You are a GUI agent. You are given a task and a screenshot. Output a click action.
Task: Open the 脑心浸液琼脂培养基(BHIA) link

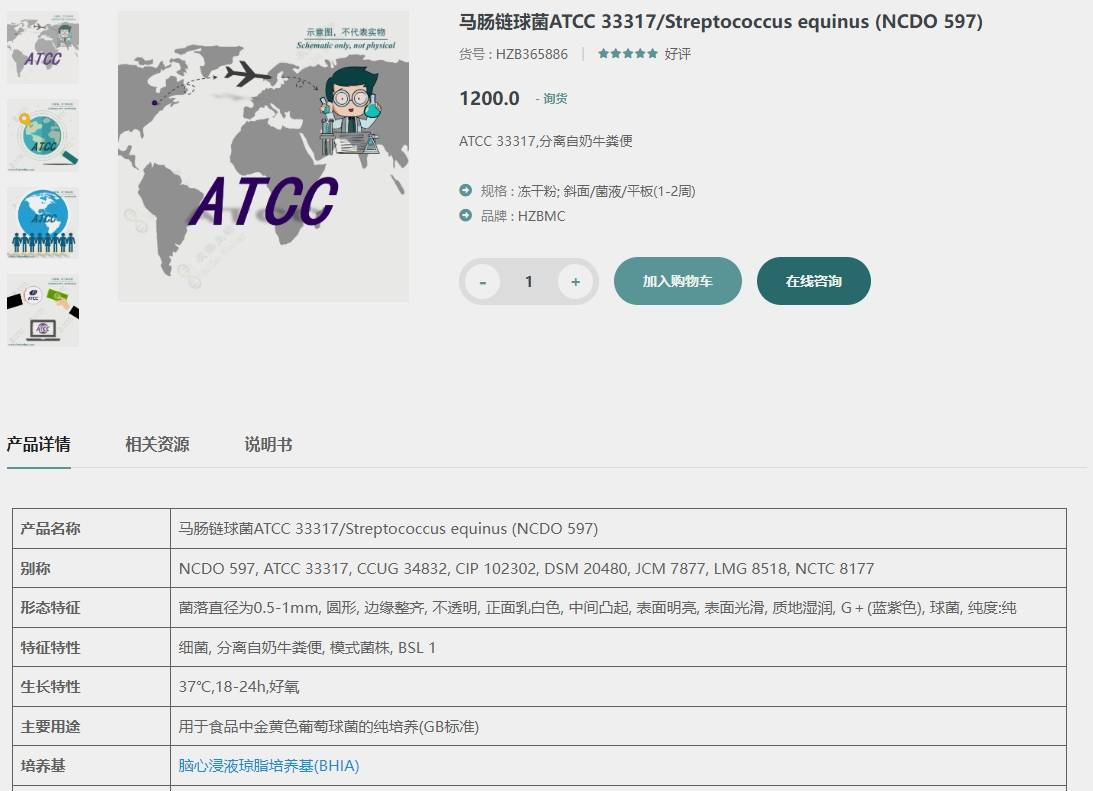268,766
